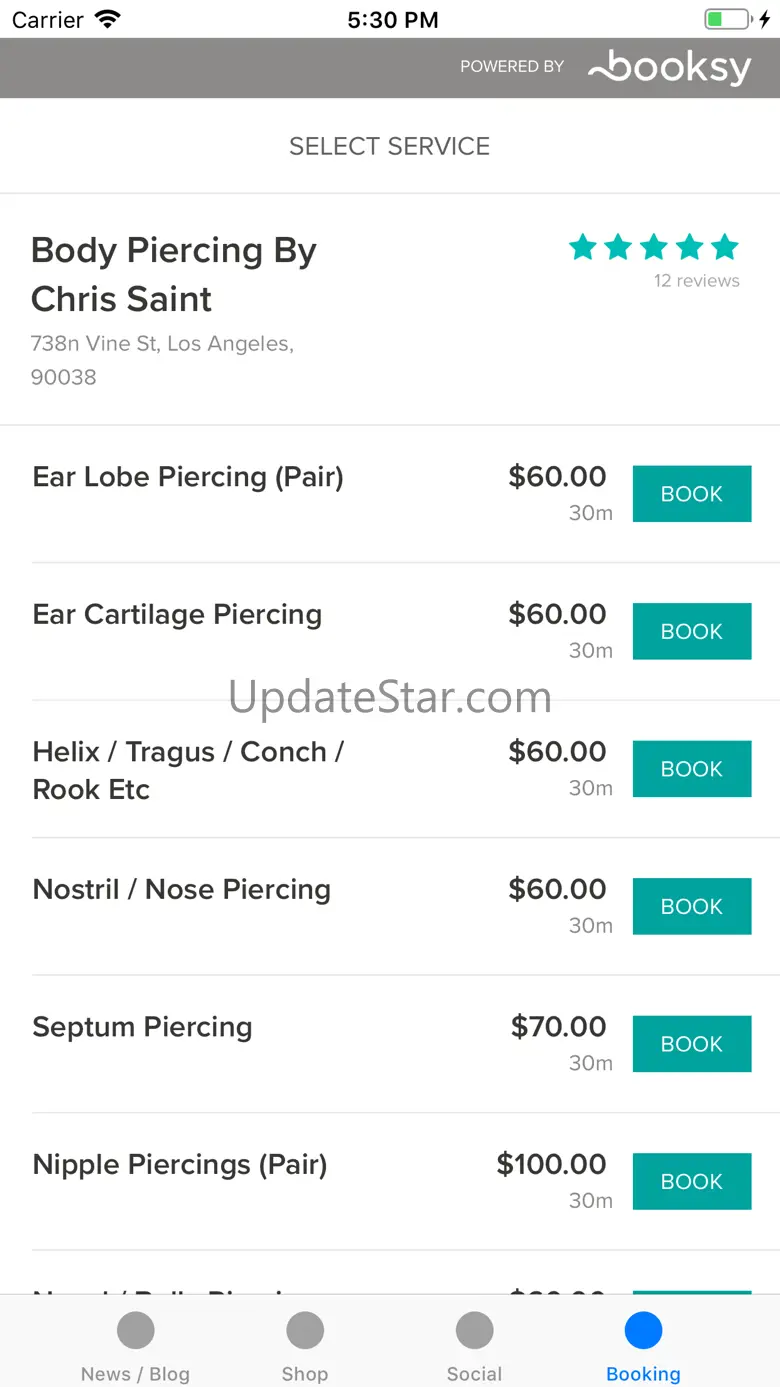Book the Nostril / Nose Piercing

click(691, 906)
